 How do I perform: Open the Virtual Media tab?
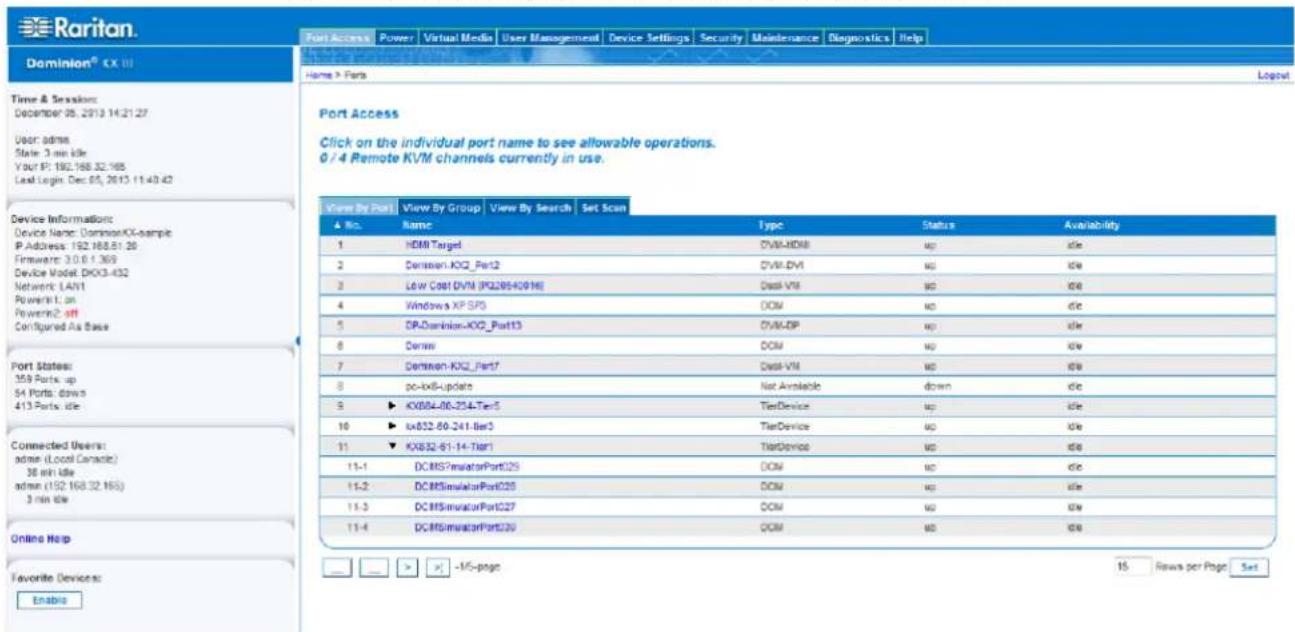click(459, 37)
